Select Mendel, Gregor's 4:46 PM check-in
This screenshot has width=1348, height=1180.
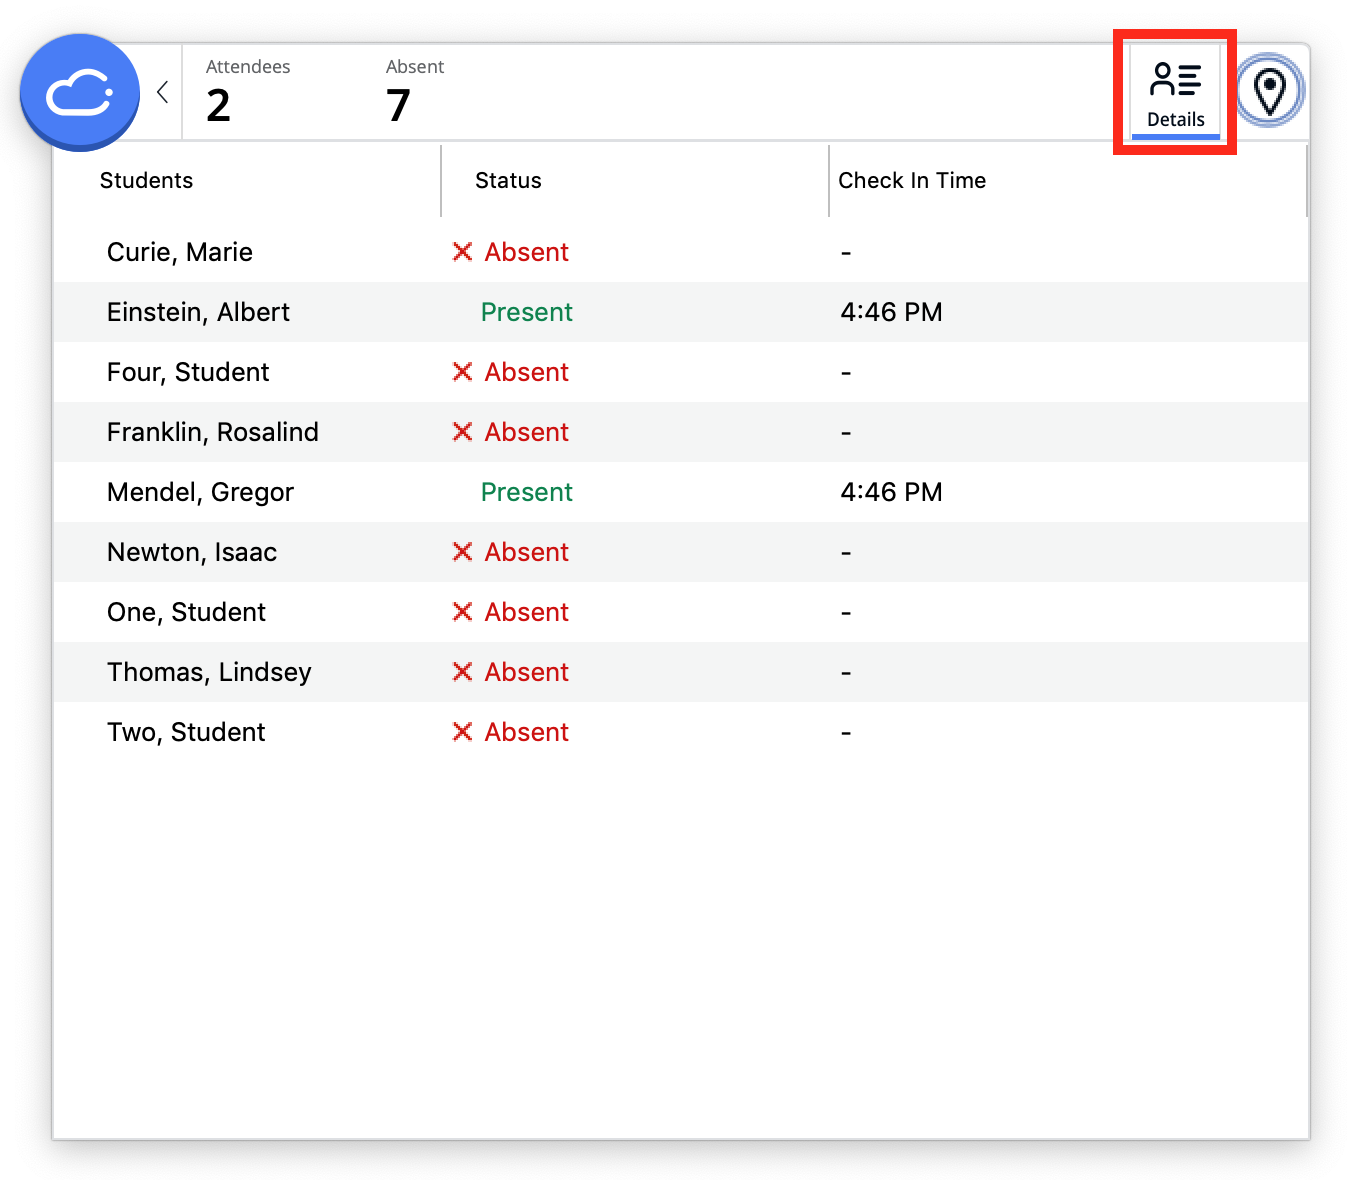[891, 492]
